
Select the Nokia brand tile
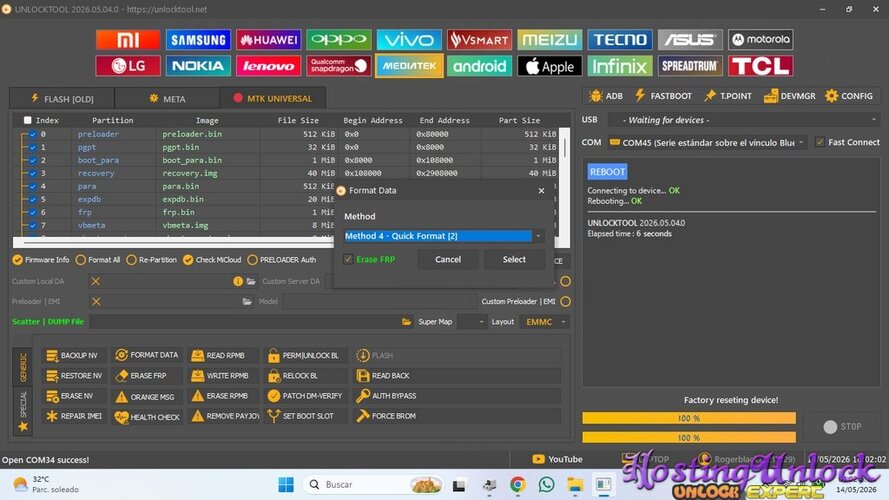[198, 66]
